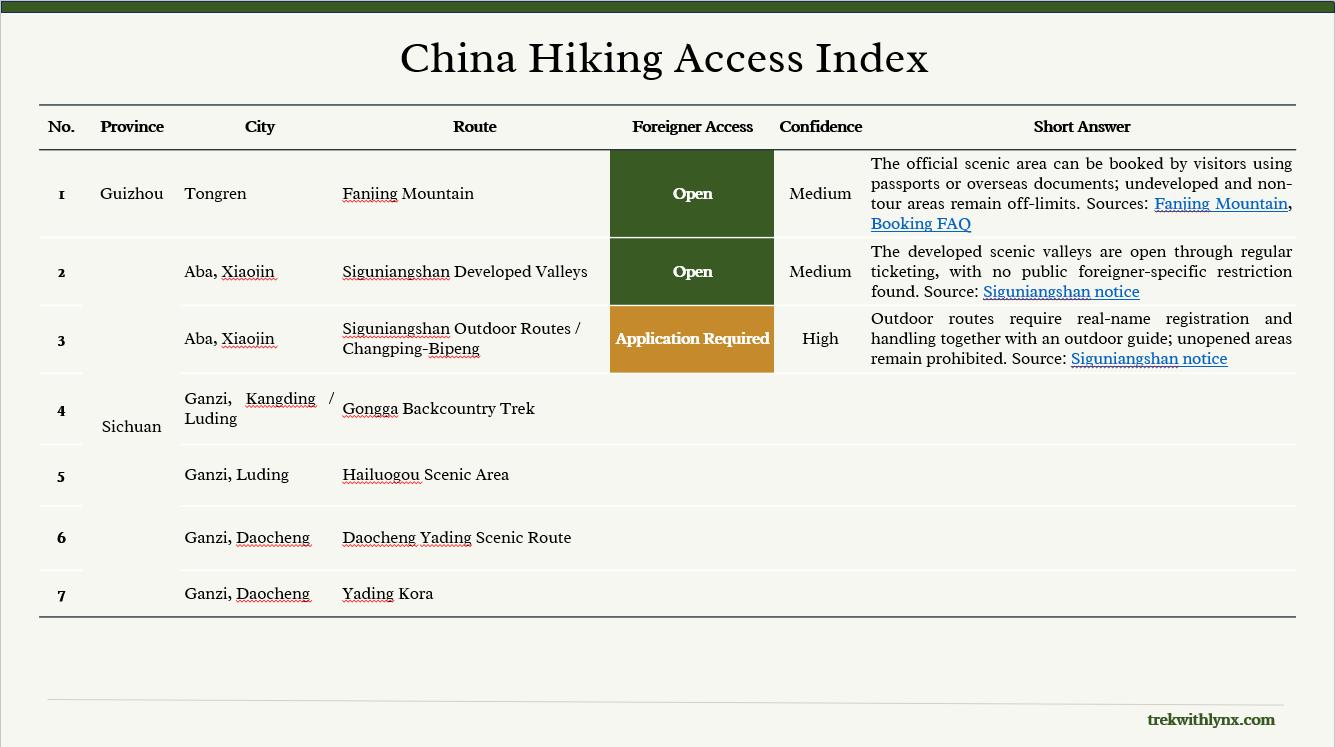1335x747 pixels.
Task: Click empty Short Answer cell for Yading Kora
Action: [x=1081, y=594]
